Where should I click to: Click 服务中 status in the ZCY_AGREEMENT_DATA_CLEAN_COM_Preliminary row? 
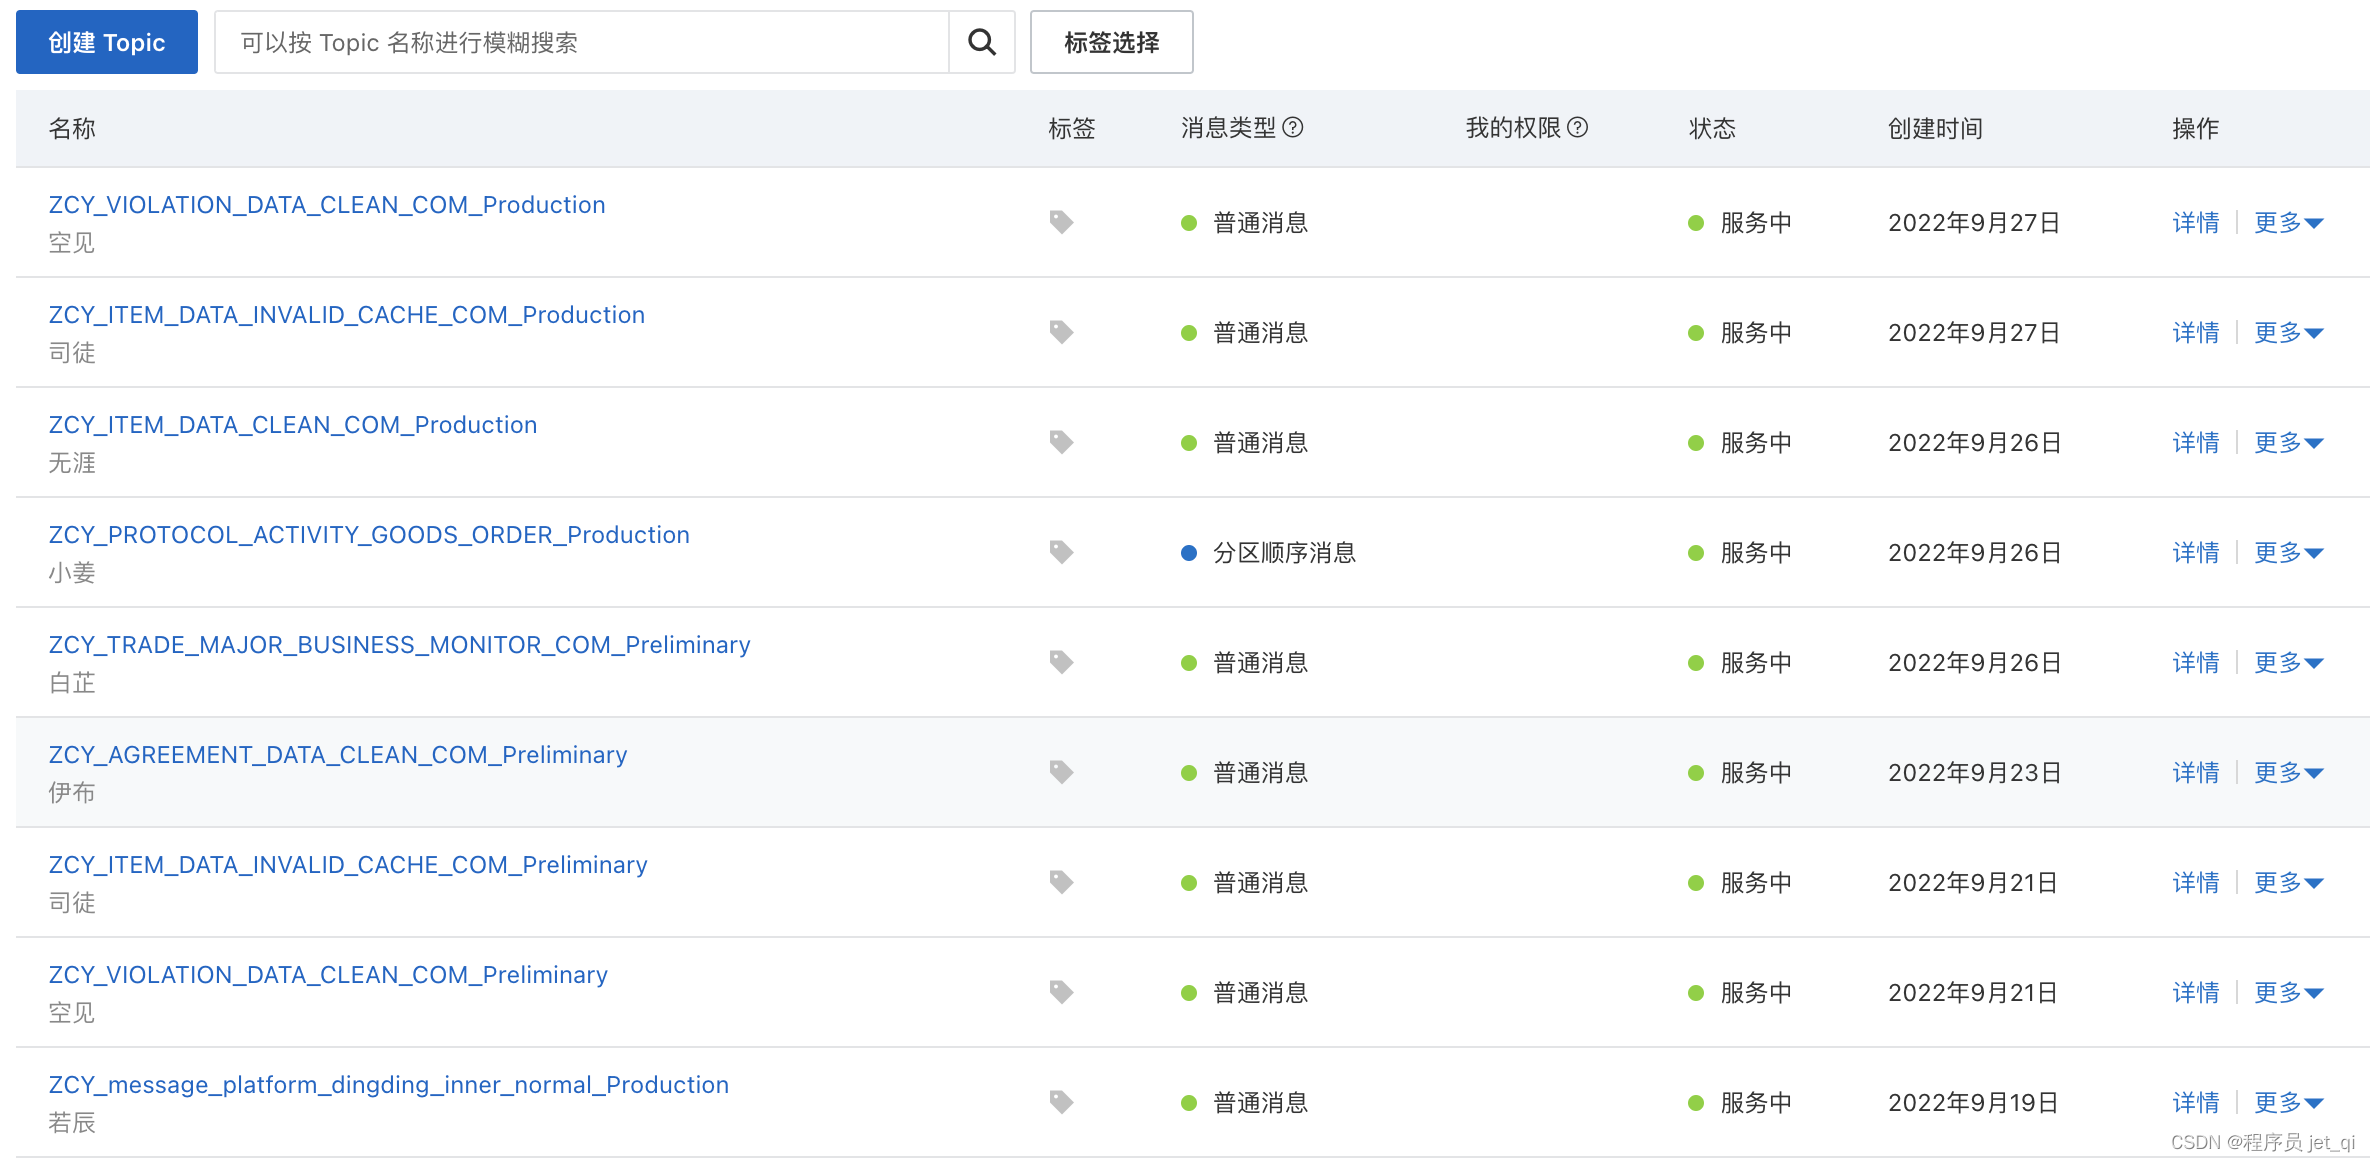point(1756,773)
